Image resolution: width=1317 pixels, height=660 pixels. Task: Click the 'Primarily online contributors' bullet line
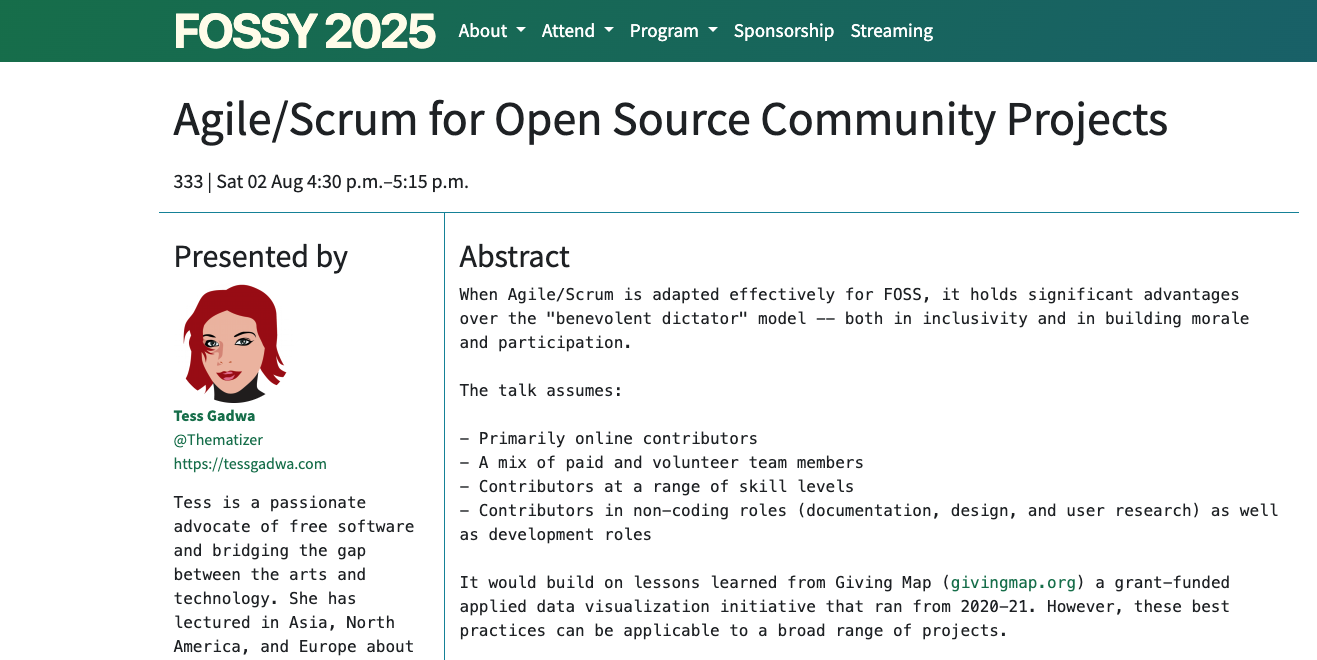609,438
